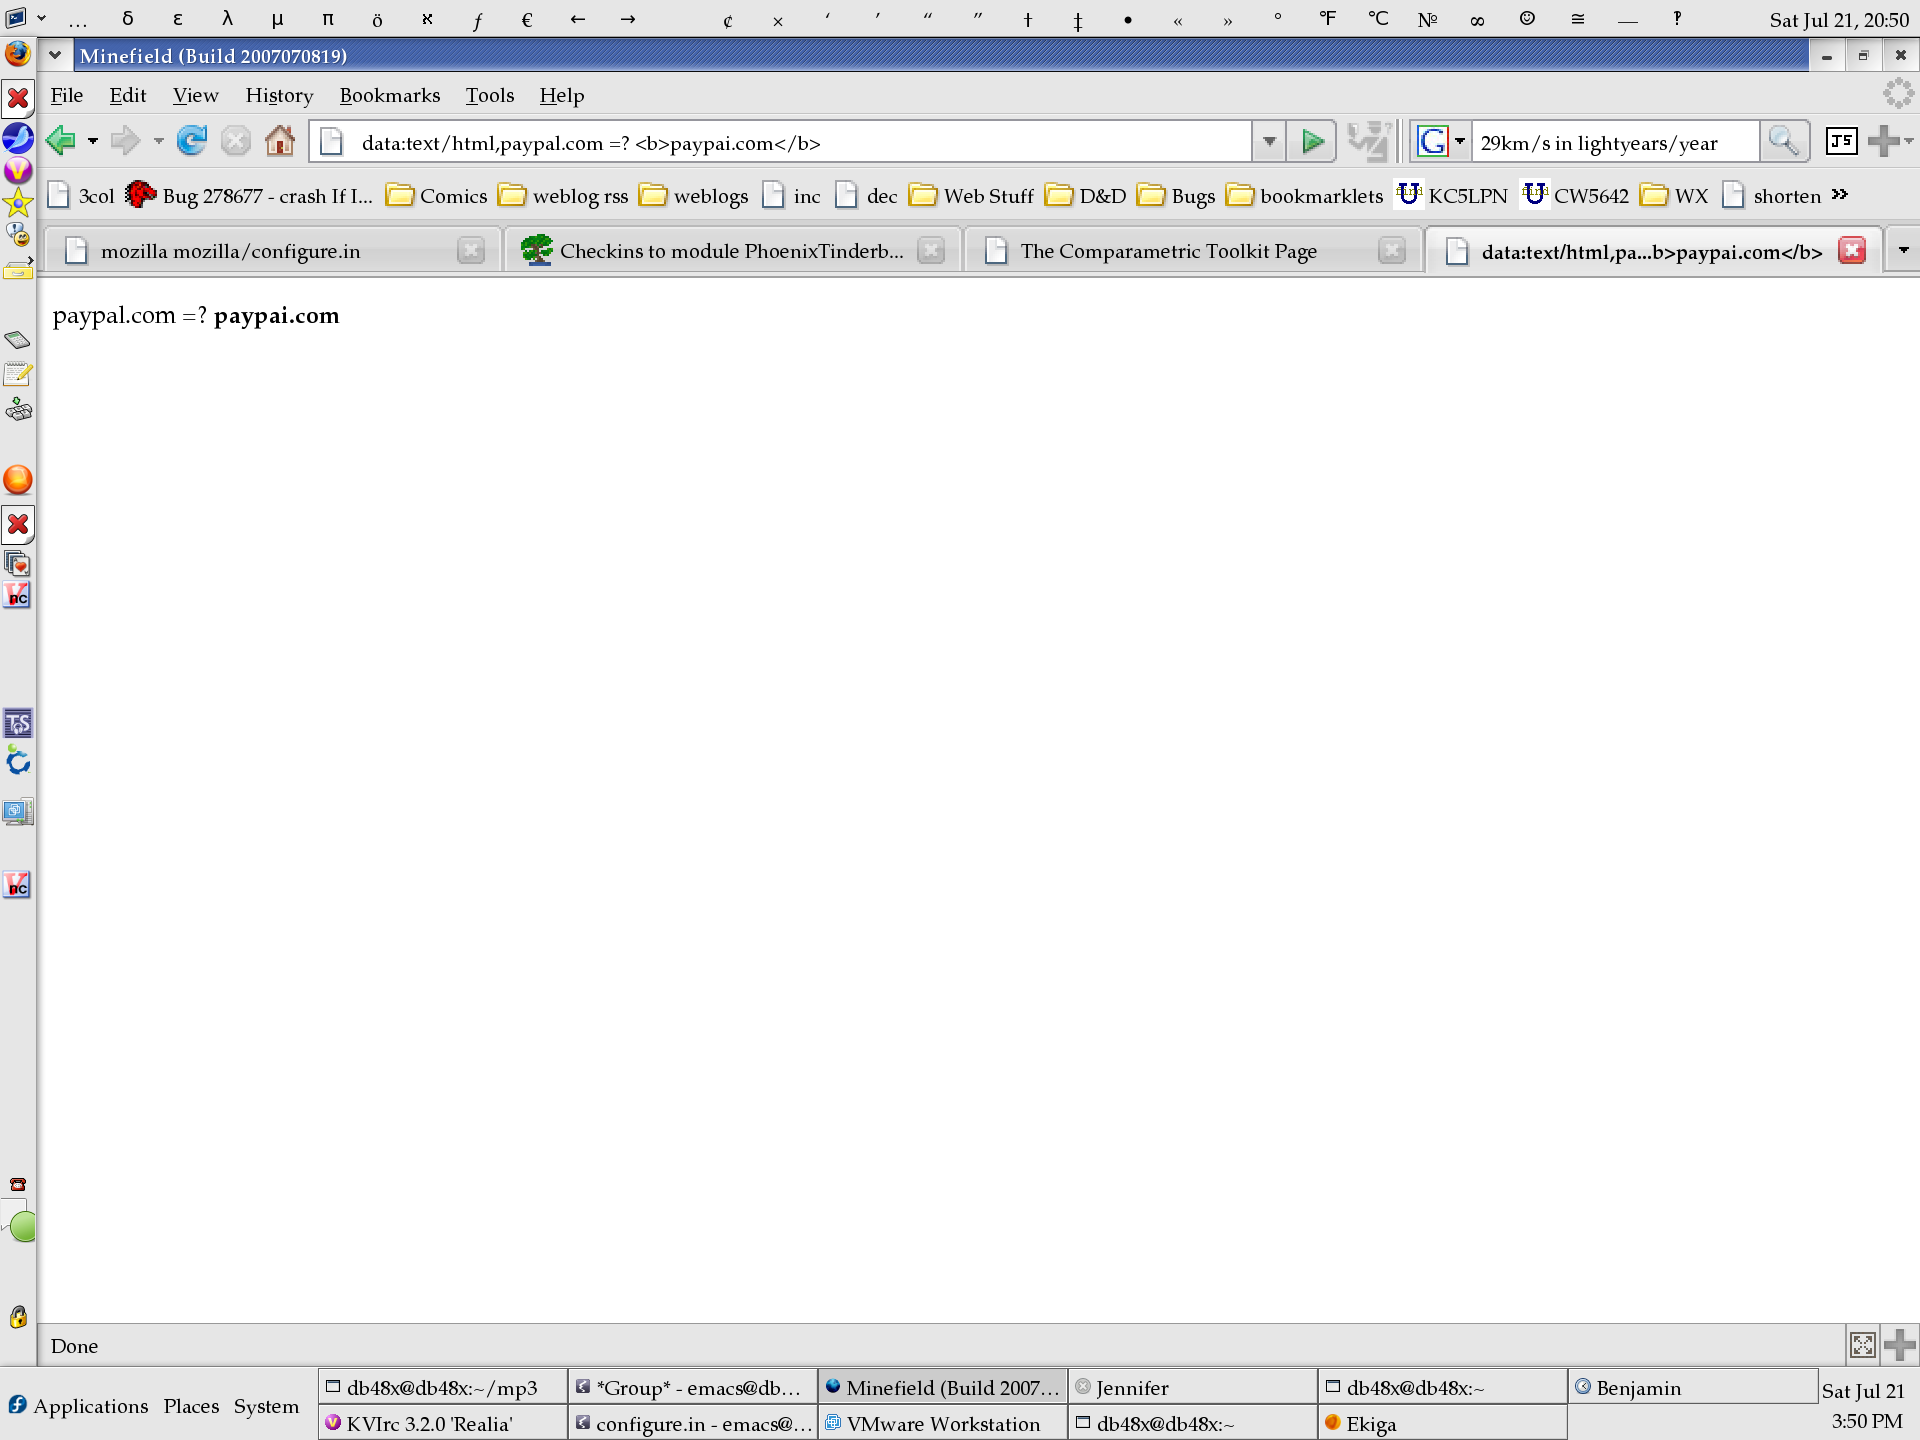Screen dimensions: 1920x1440
Task: Open the window menu arrow in title bar
Action: (x=55, y=55)
